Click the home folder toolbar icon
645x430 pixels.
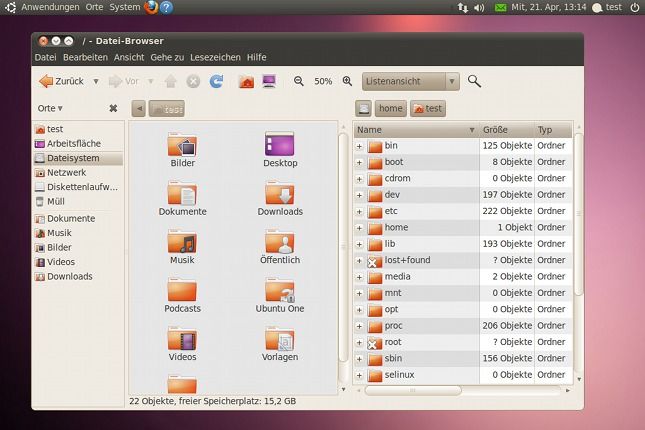pyautogui.click(x=246, y=81)
